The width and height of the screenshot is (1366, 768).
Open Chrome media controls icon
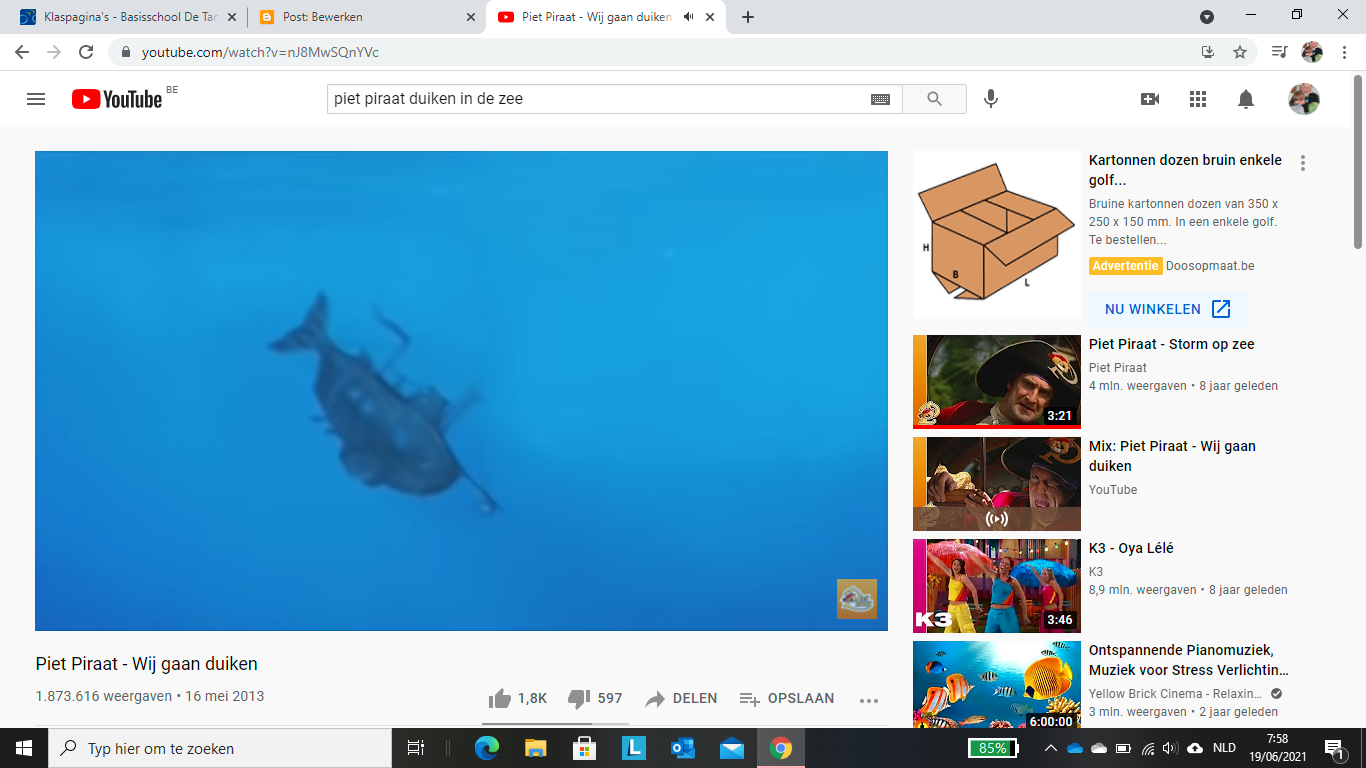(1279, 52)
